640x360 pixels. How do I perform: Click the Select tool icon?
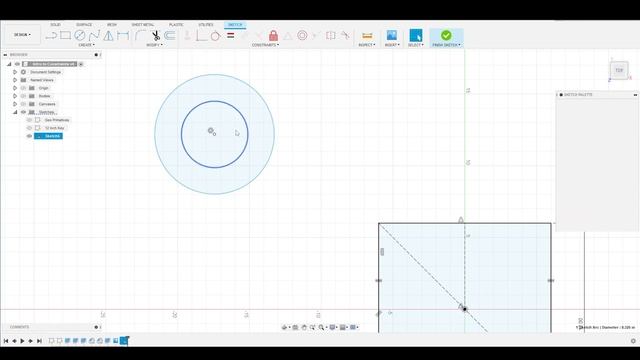pos(416,35)
